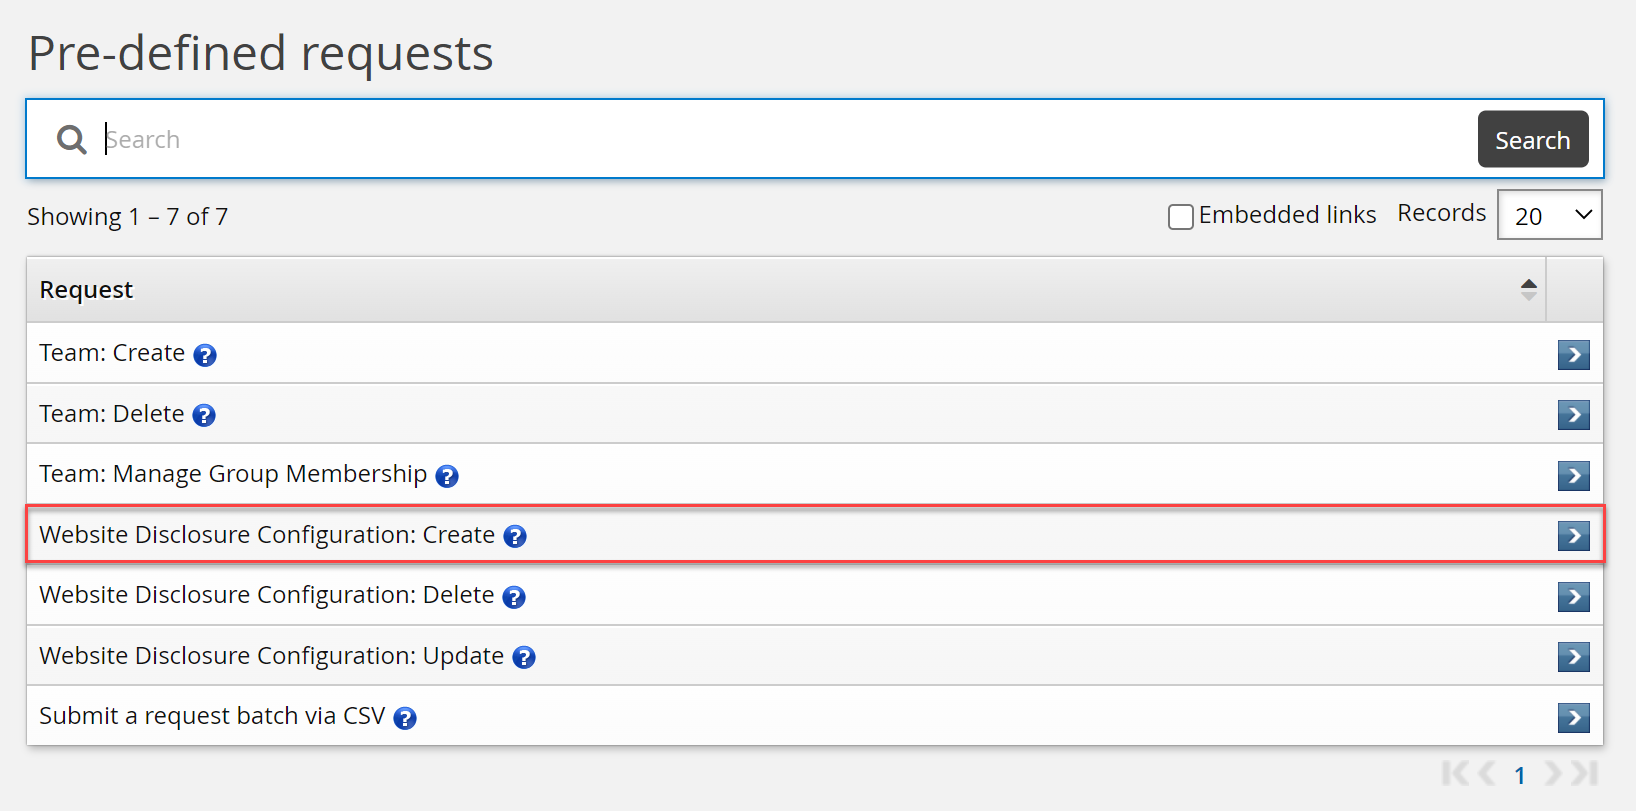View help for Team: Manage Group Membership
This screenshot has width=1636, height=811.
[447, 476]
